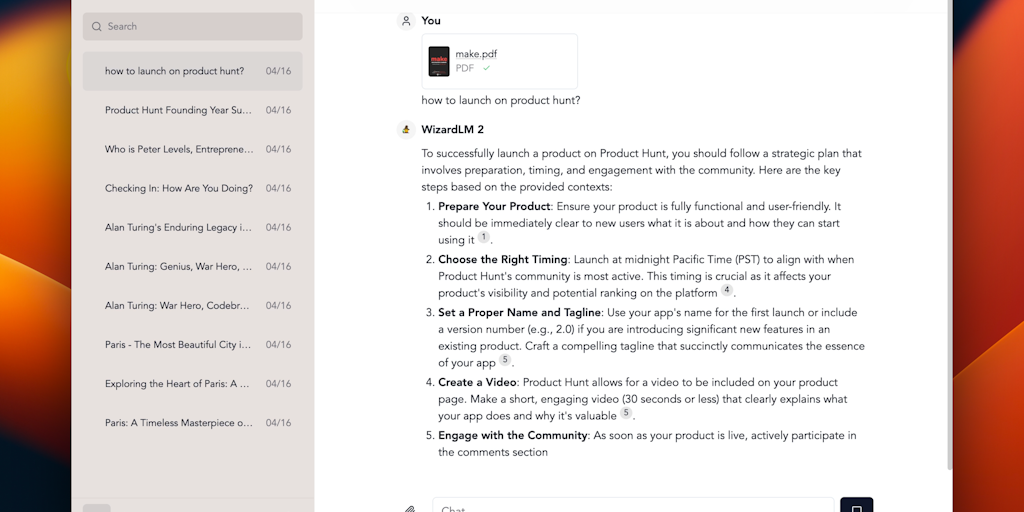Click the search magnifier icon
Image resolution: width=1024 pixels, height=512 pixels.
97,27
